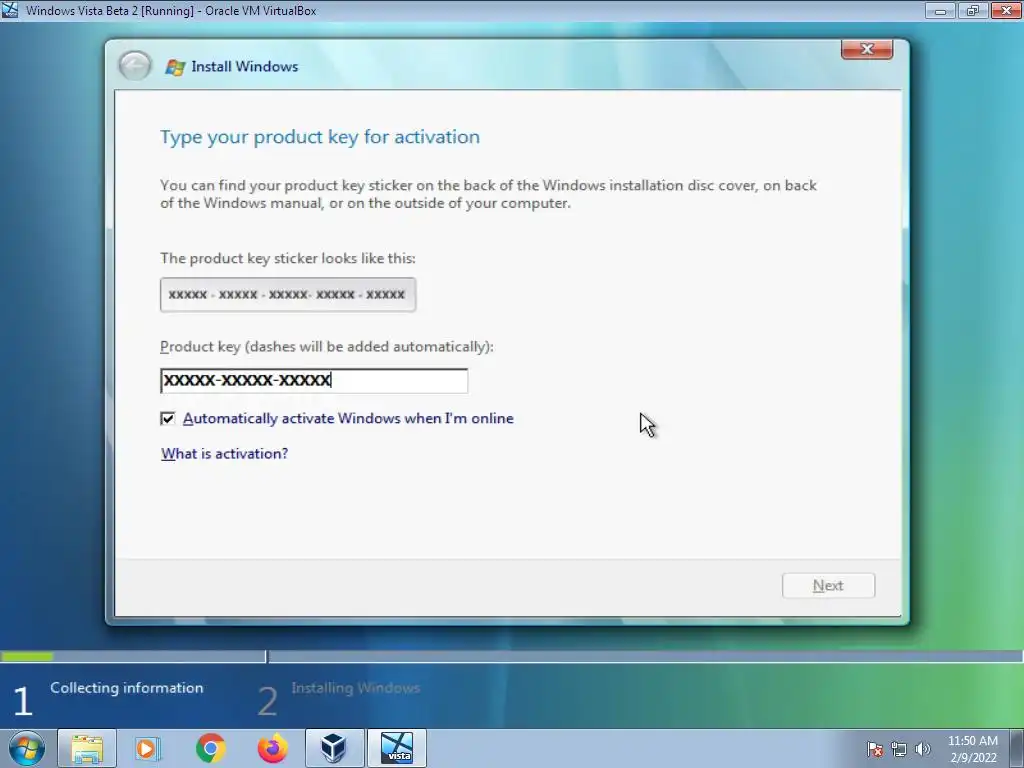
Task: Click the Collecting information step label
Action: pyautogui.click(x=127, y=688)
